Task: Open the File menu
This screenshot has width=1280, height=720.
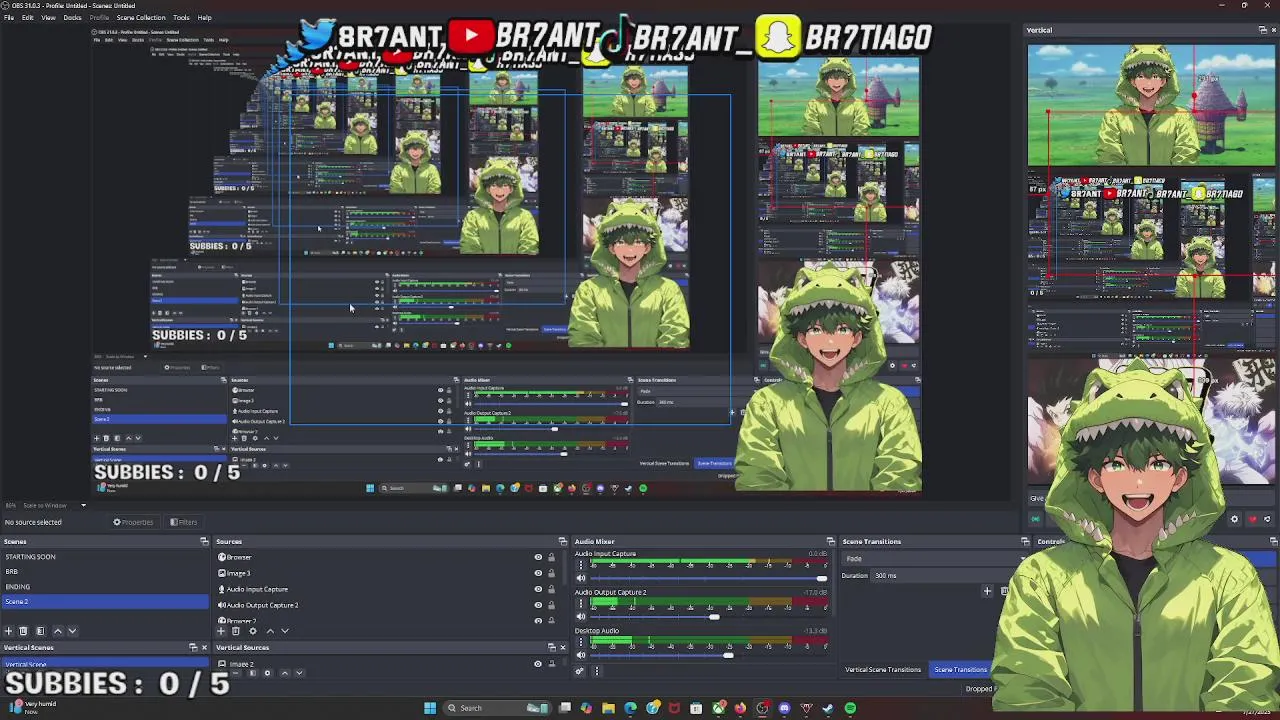Action: (x=8, y=18)
